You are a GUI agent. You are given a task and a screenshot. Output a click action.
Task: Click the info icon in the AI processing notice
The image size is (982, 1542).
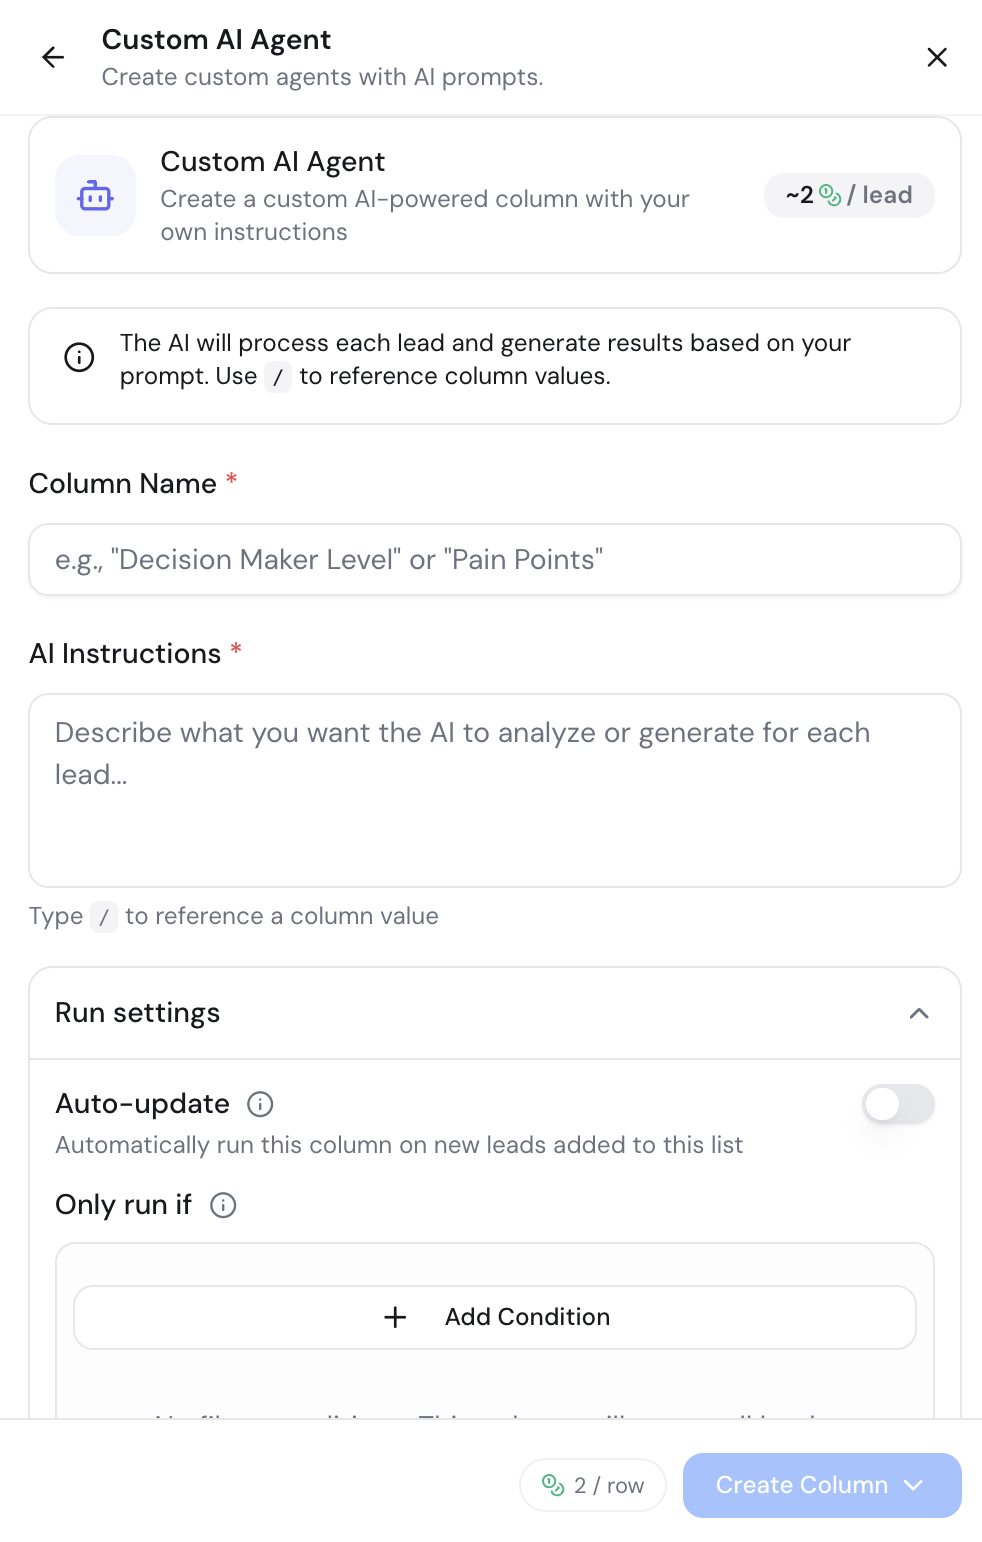click(79, 357)
